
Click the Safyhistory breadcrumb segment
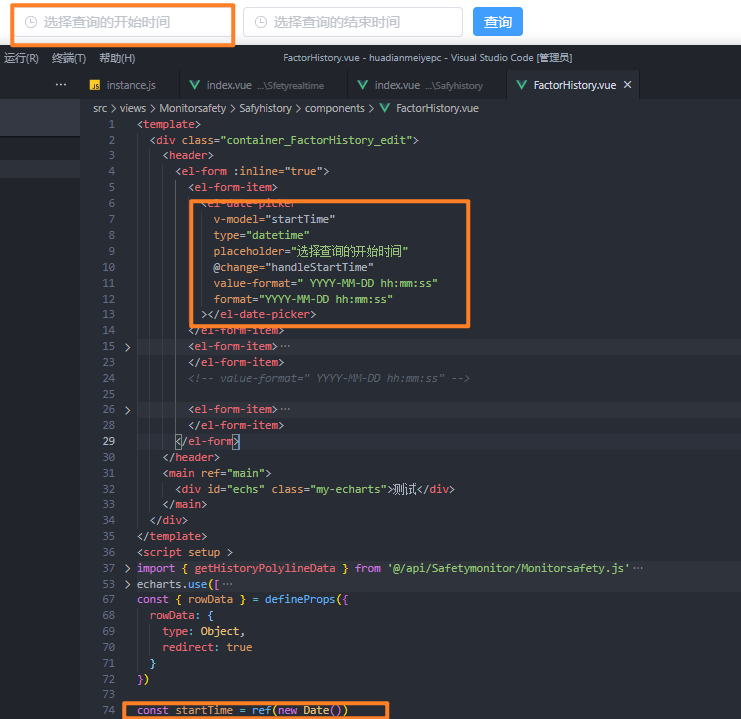pos(265,108)
